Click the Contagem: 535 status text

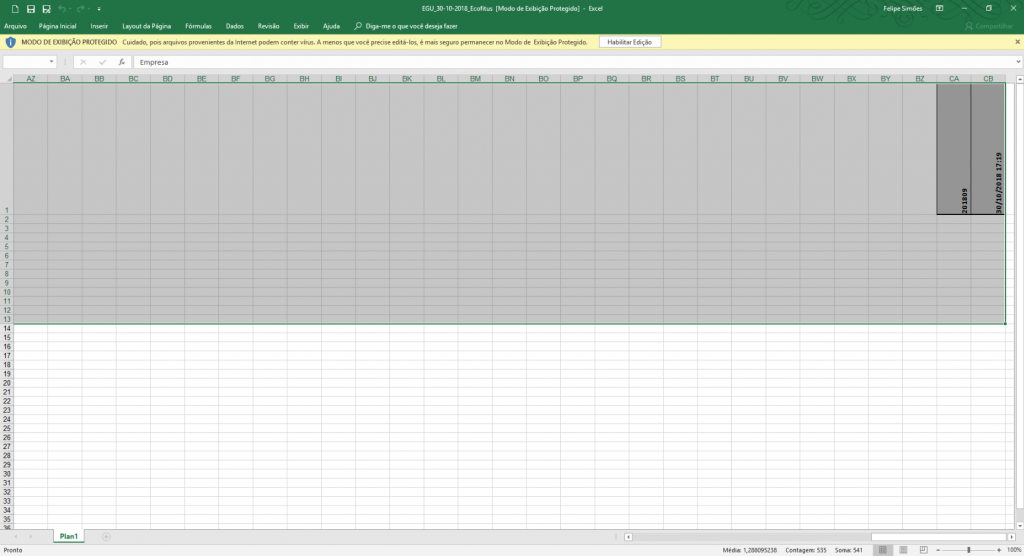pos(806,550)
